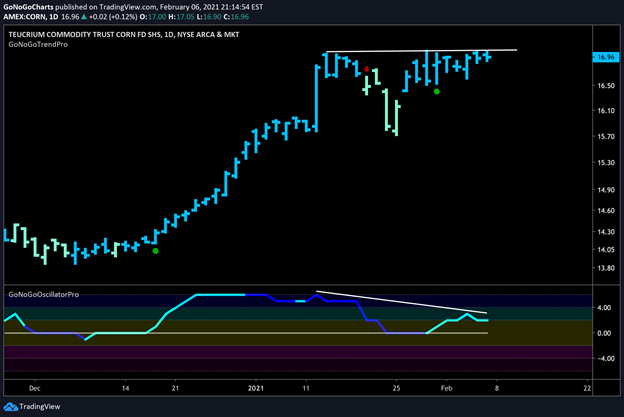
Task: Click the GoNoGoCharts publisher name
Action: point(28,7)
